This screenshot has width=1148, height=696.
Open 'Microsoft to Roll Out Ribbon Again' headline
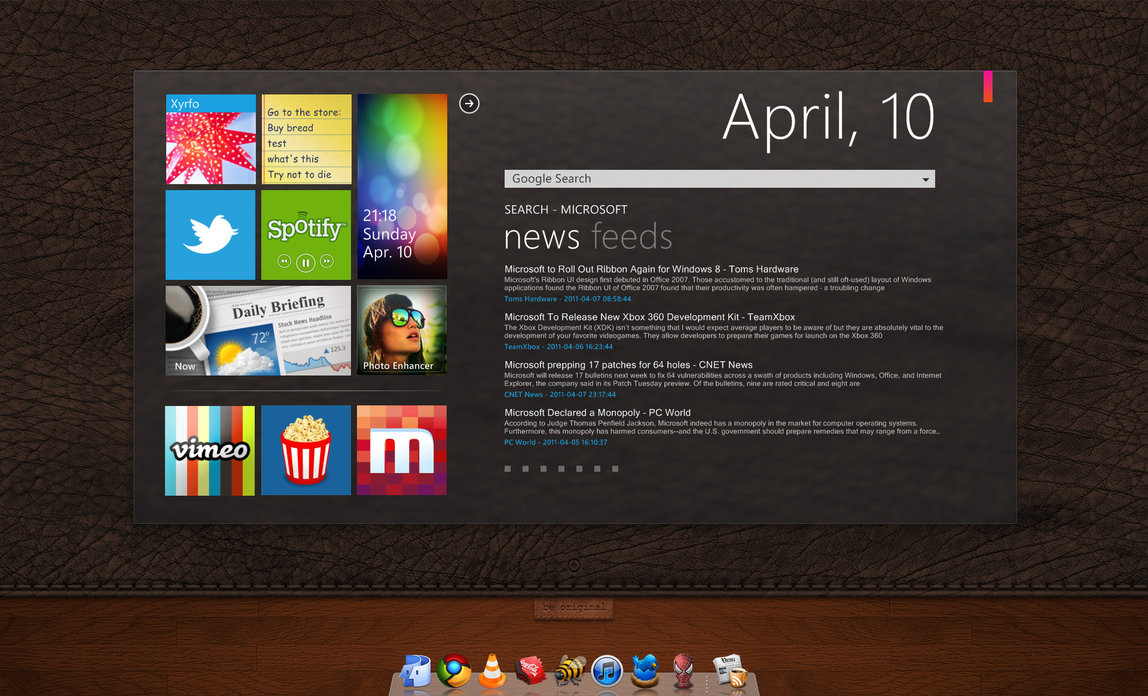click(x=652, y=269)
